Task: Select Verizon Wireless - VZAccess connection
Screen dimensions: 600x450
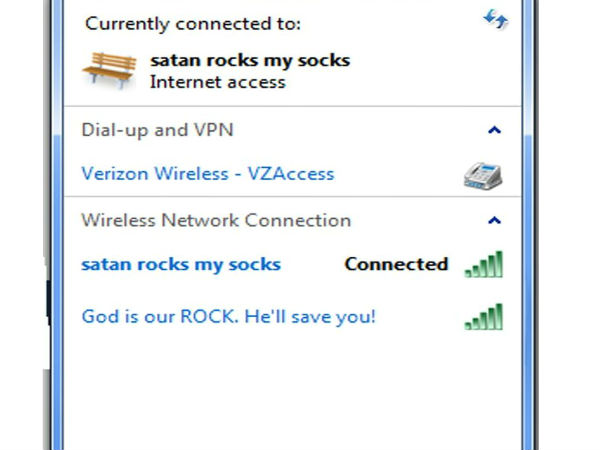Action: (207, 174)
